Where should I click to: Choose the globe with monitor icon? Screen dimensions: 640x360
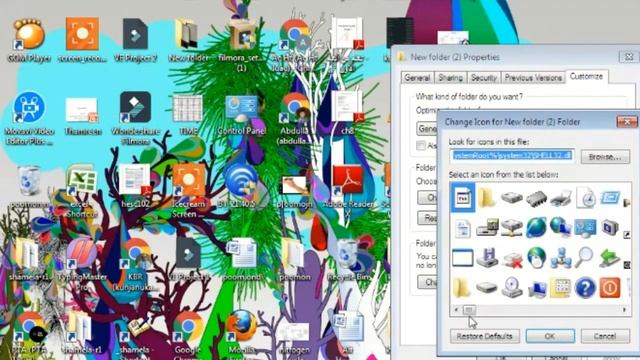click(x=560, y=227)
